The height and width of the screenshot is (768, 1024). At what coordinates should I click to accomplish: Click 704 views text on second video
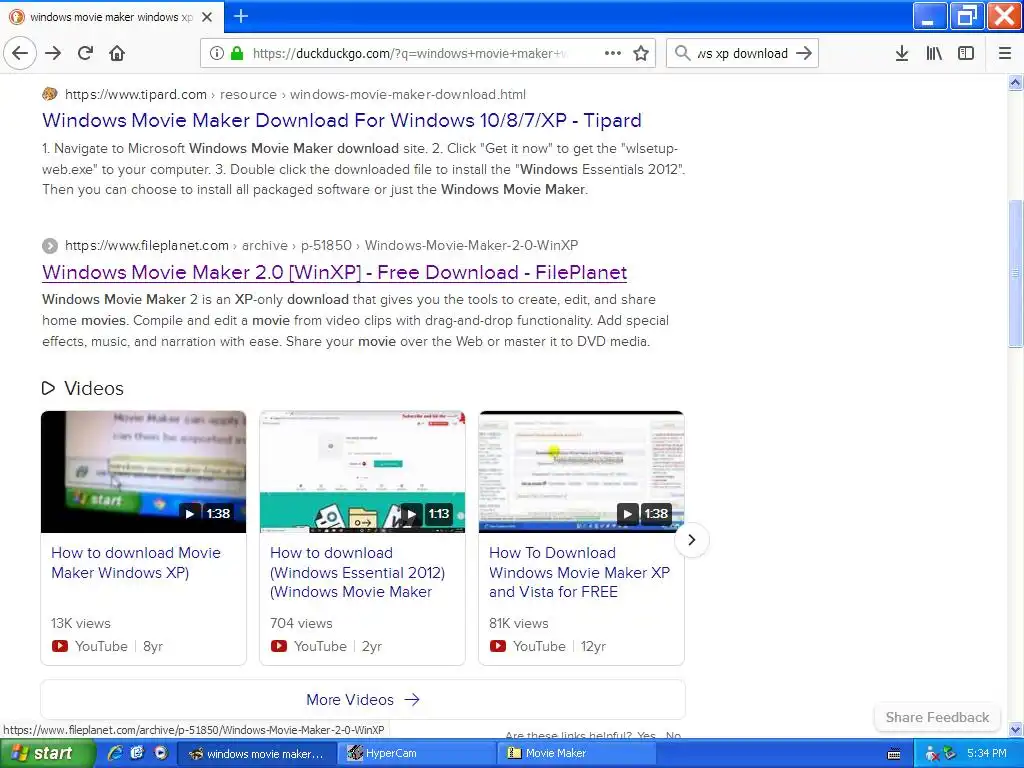301,624
